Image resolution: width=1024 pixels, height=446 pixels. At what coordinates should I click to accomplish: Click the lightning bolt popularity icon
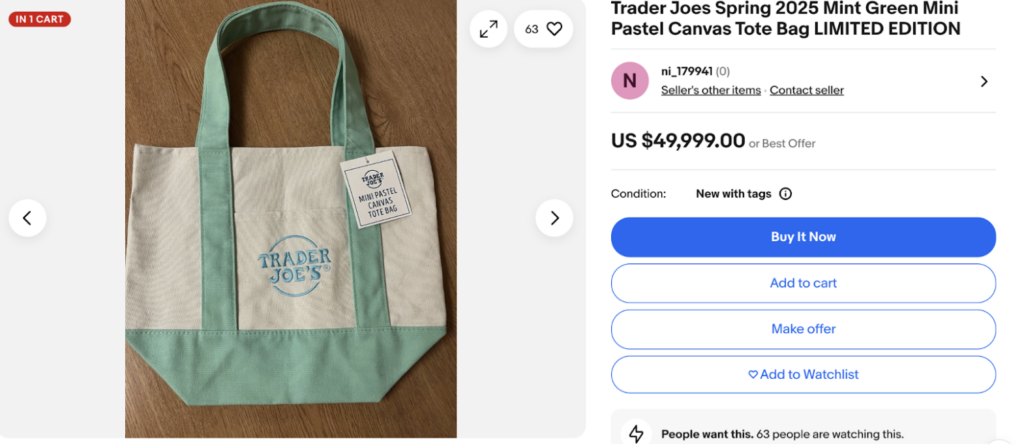point(636,434)
